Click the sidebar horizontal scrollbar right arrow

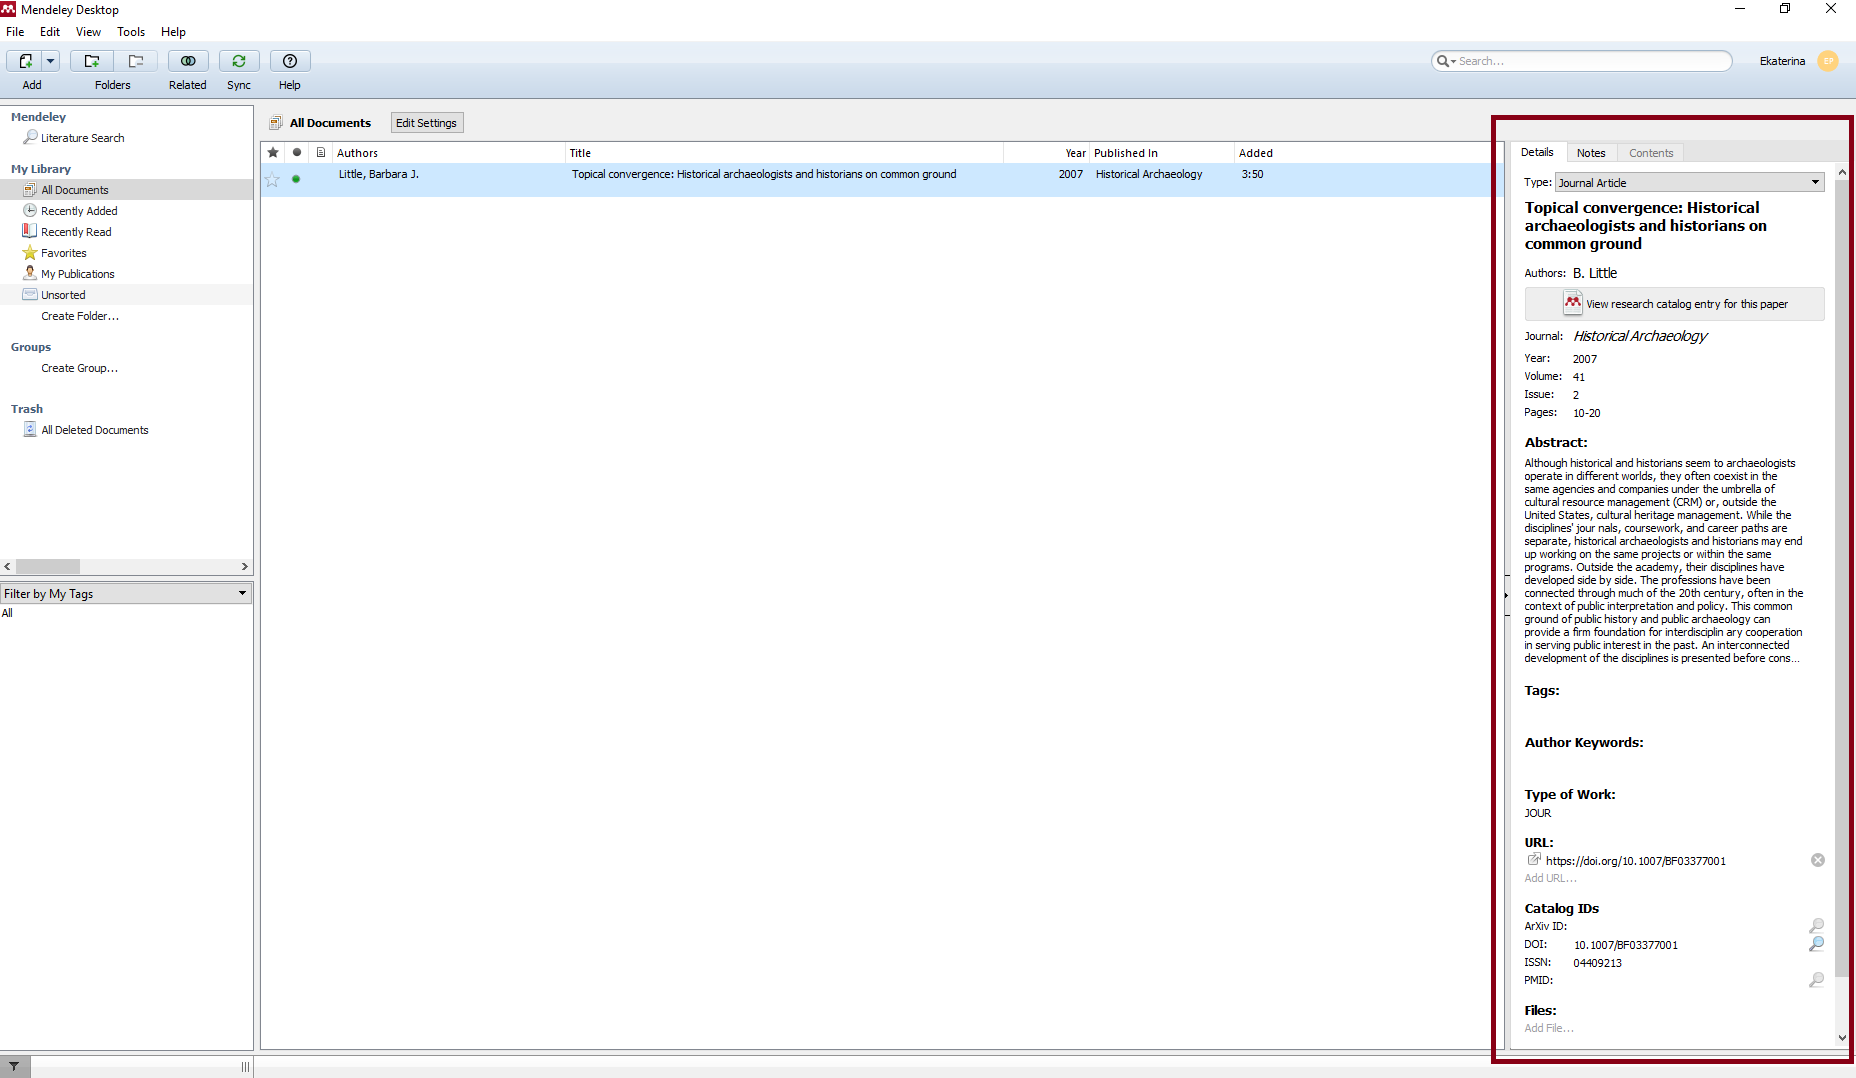click(x=244, y=566)
